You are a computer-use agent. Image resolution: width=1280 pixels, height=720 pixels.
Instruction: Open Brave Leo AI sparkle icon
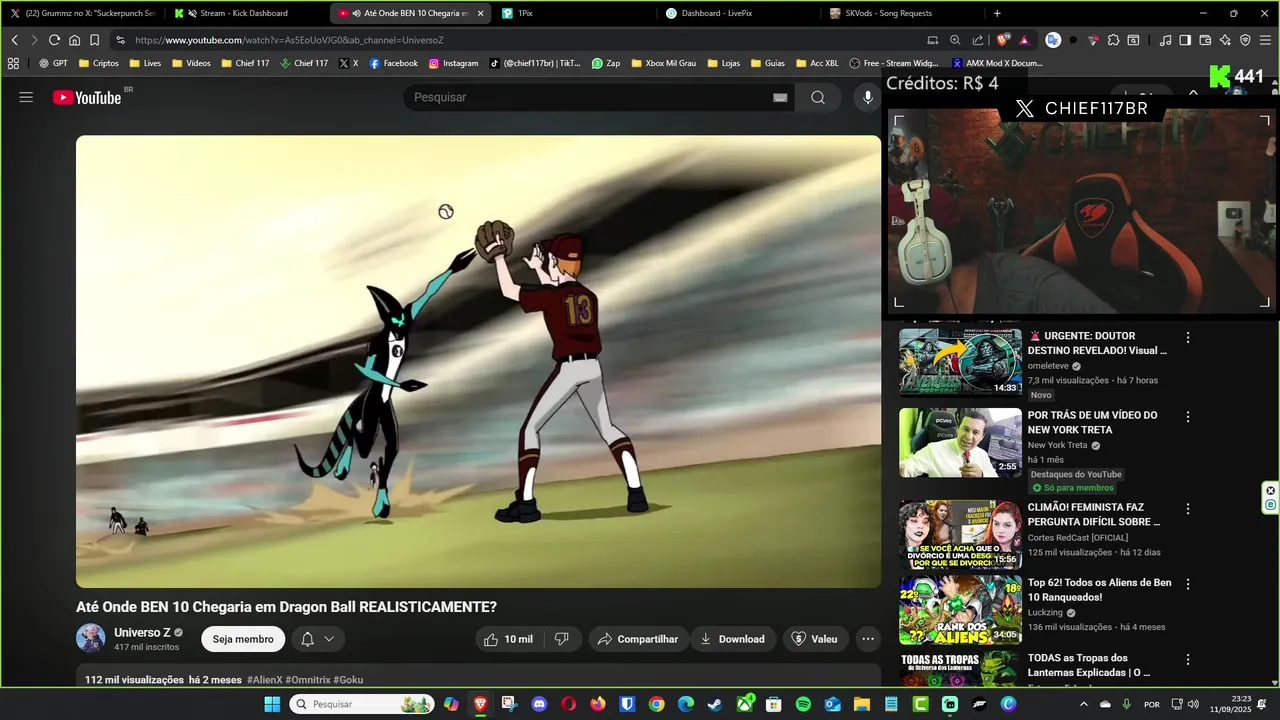point(1225,40)
